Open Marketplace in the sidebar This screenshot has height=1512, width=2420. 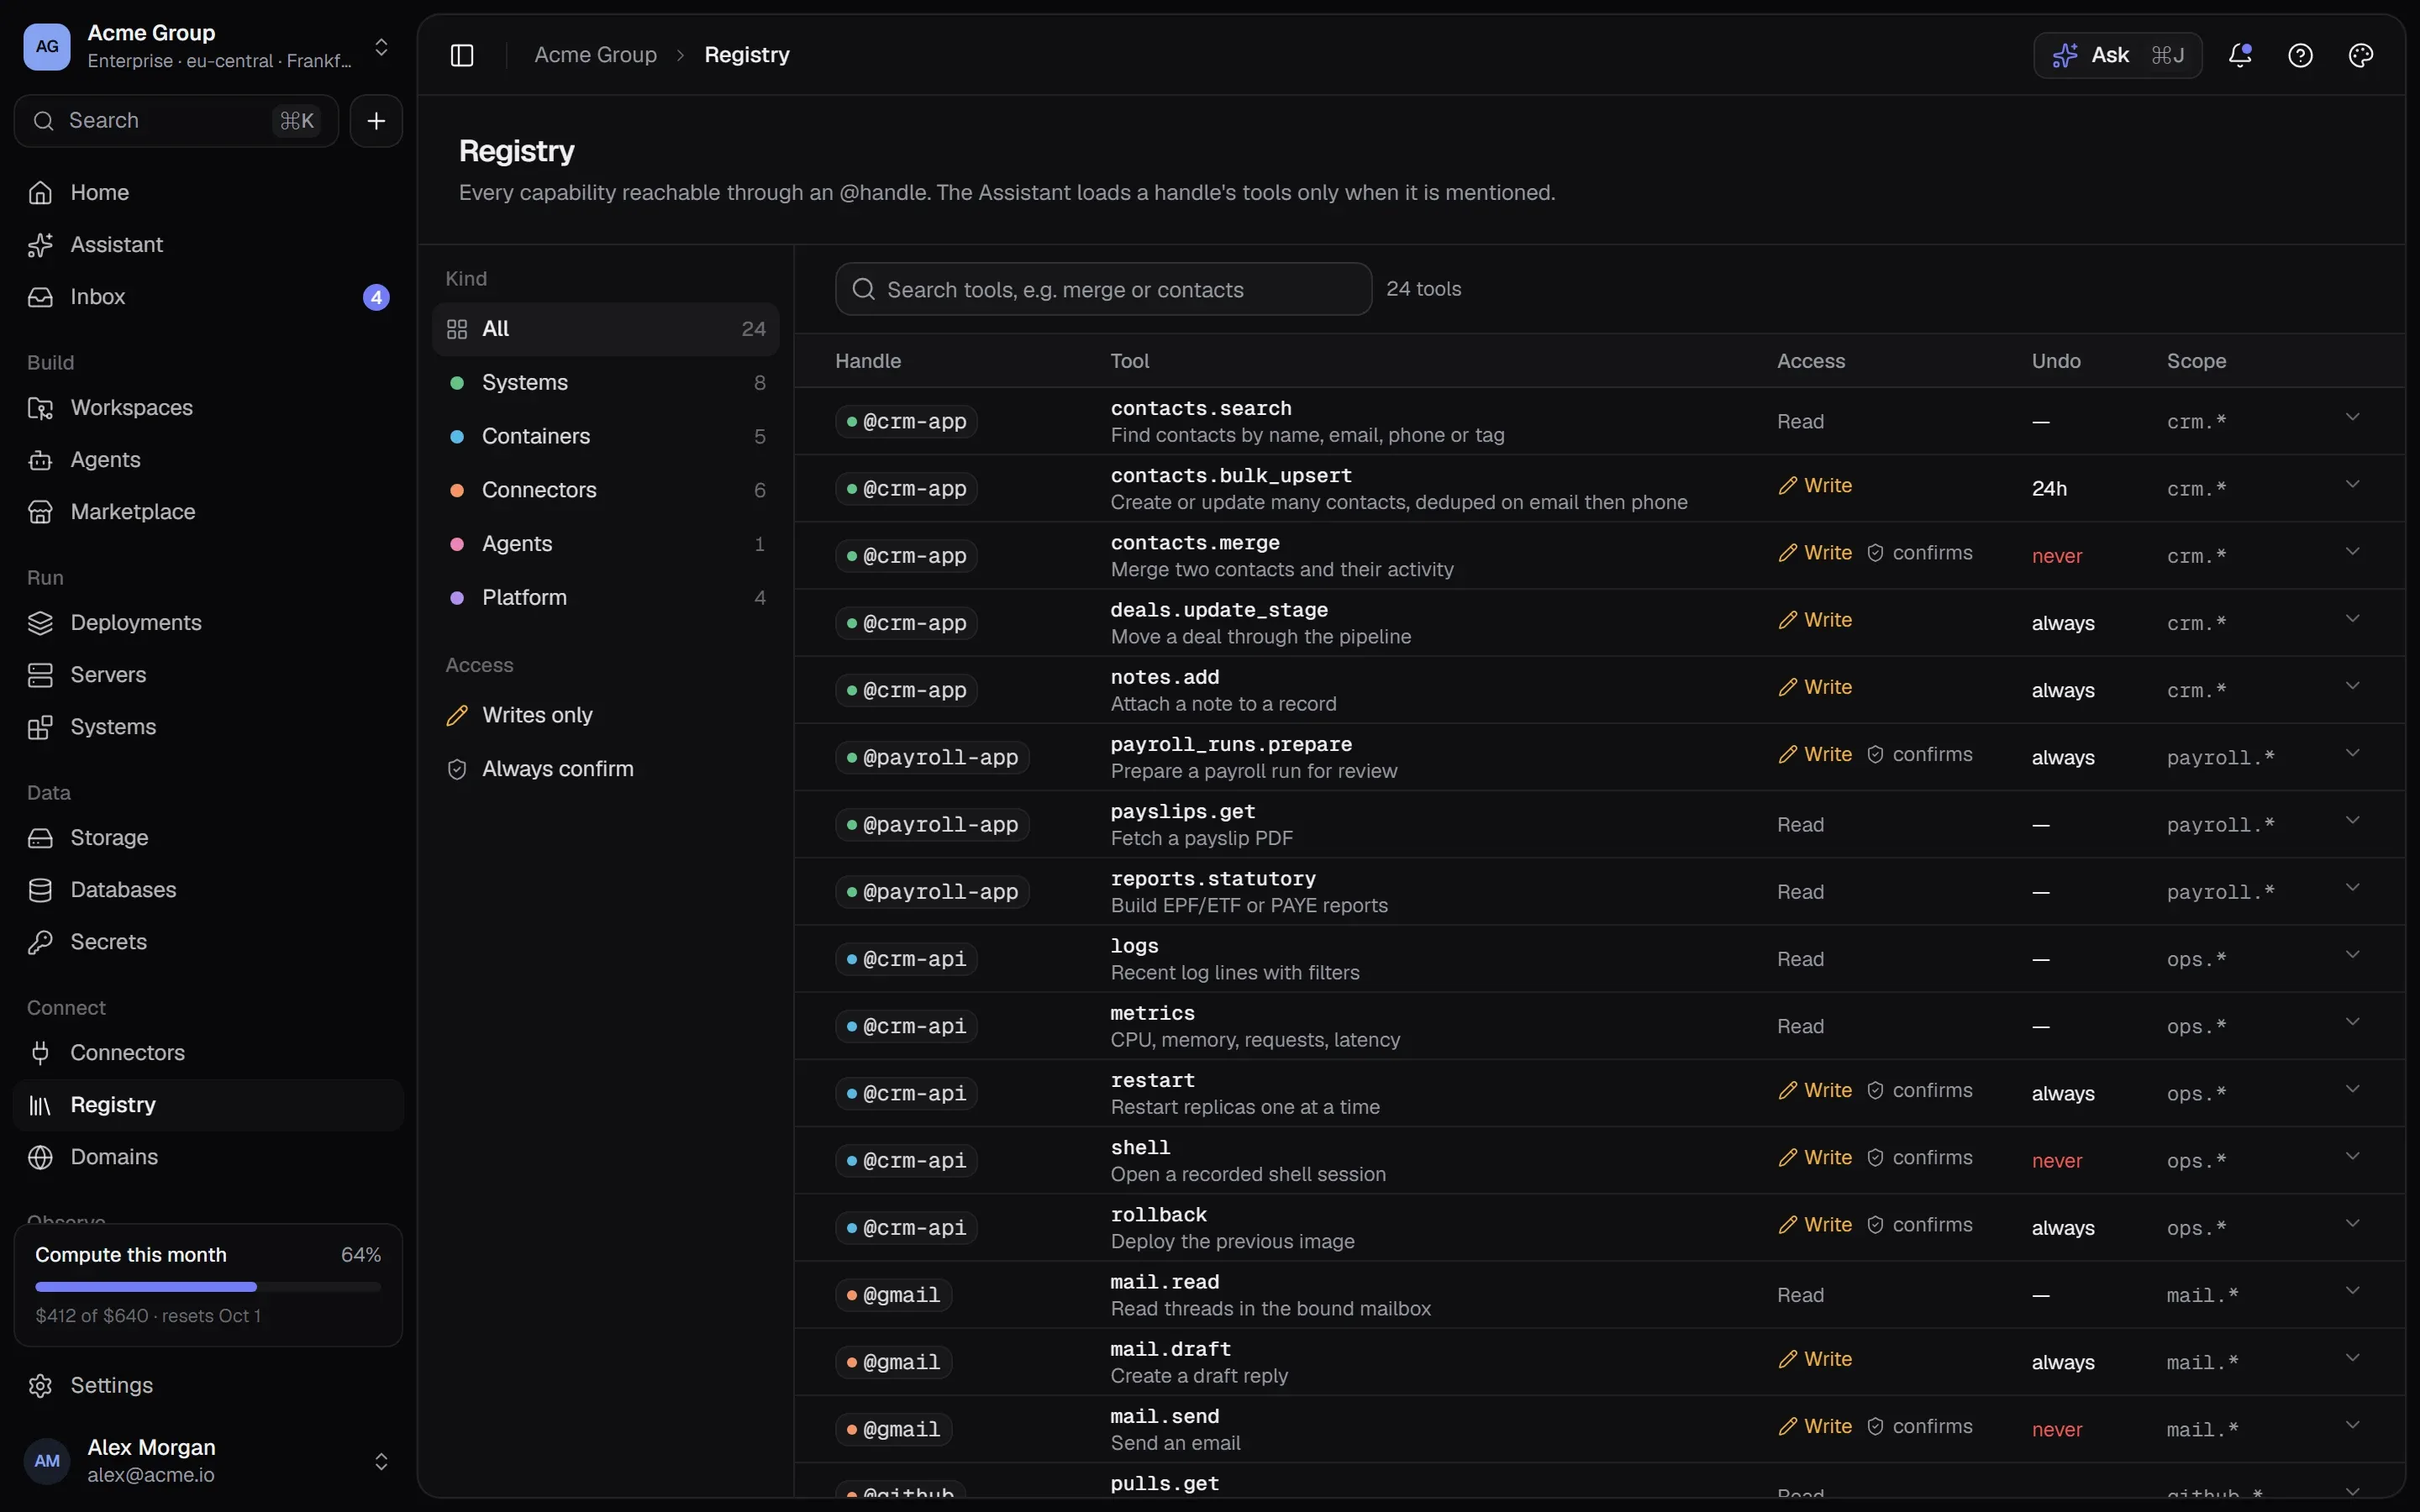pos(208,512)
